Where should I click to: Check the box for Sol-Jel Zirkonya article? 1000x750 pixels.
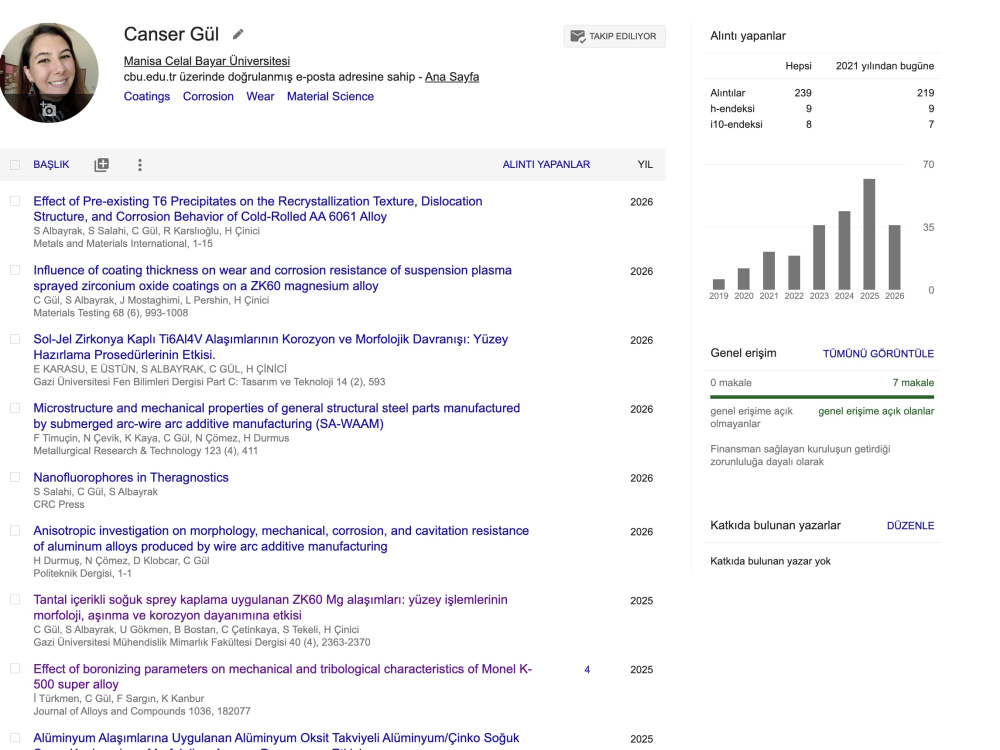[15, 339]
